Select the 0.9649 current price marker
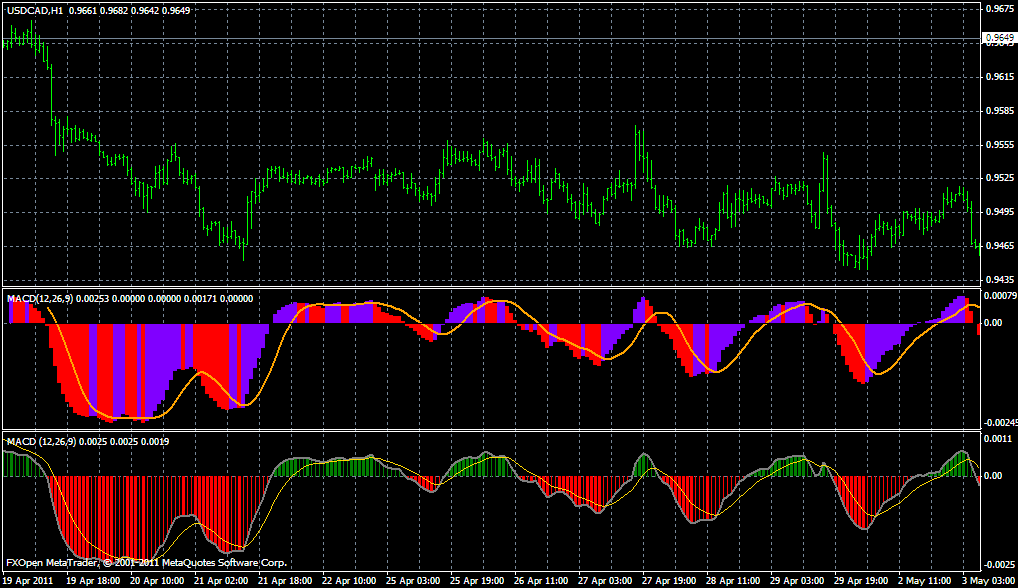 point(999,38)
